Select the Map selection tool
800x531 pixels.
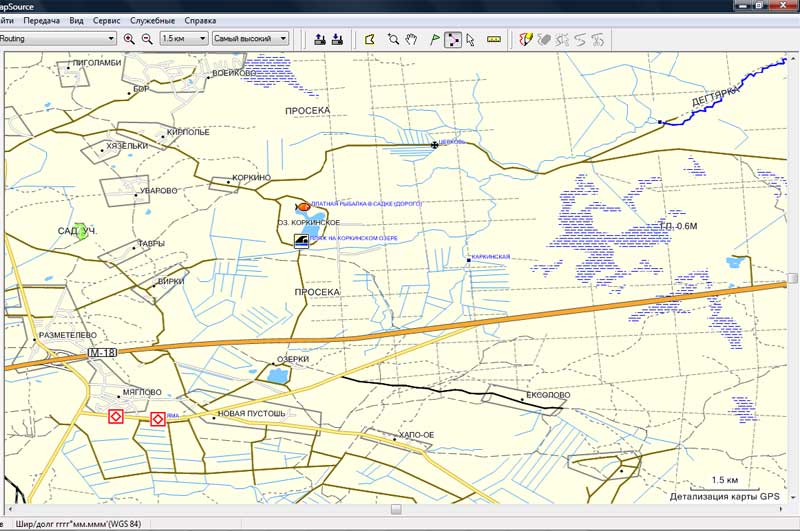[x=369, y=39]
